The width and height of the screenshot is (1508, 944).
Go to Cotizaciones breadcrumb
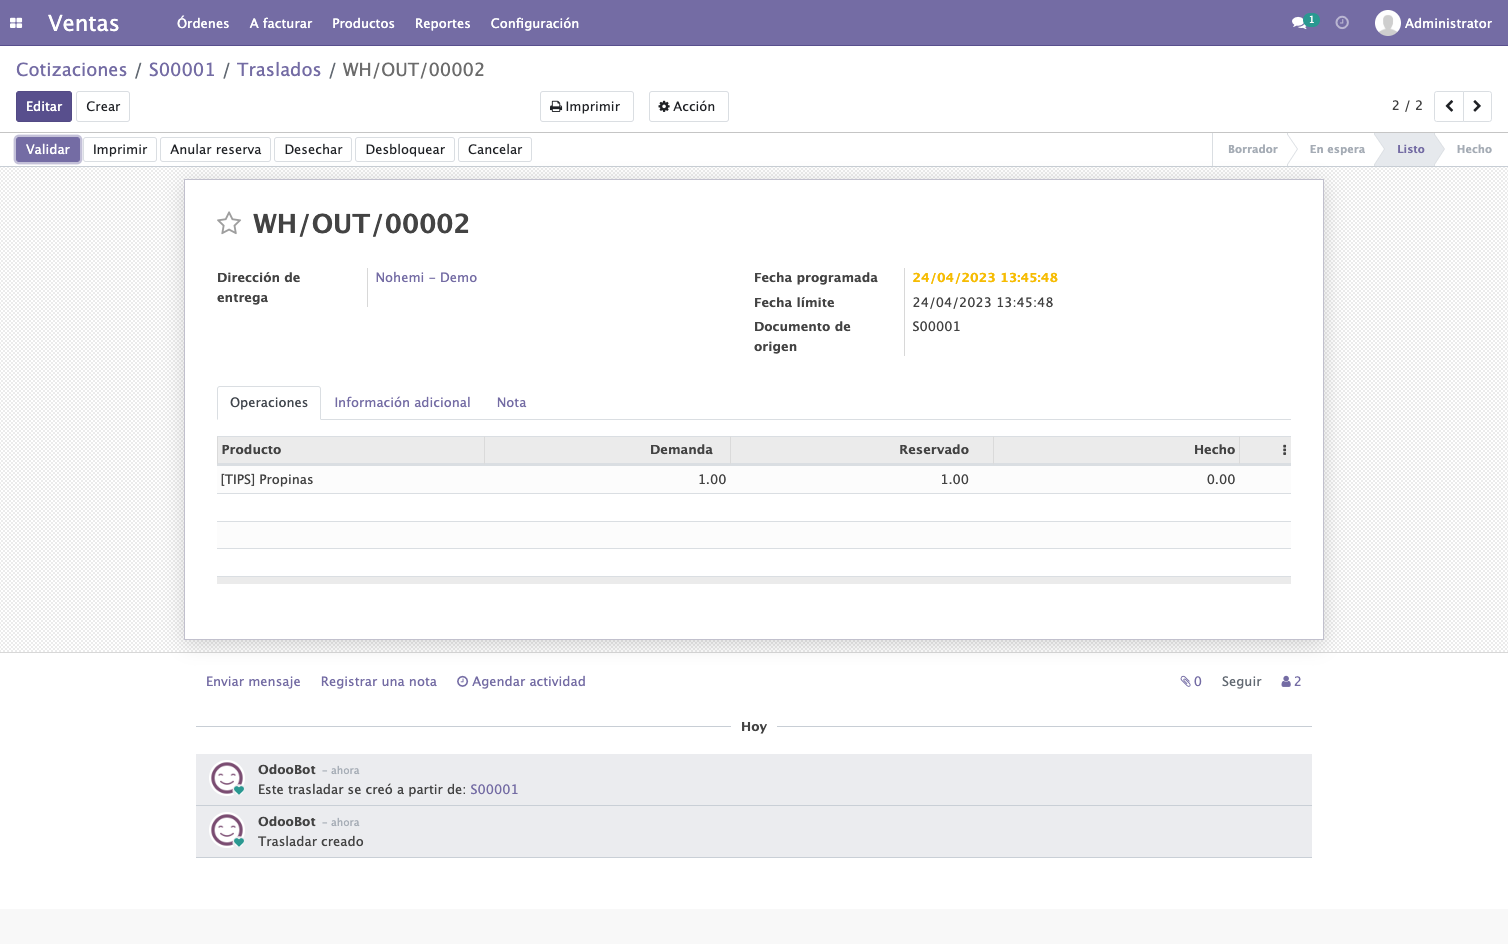coord(71,69)
